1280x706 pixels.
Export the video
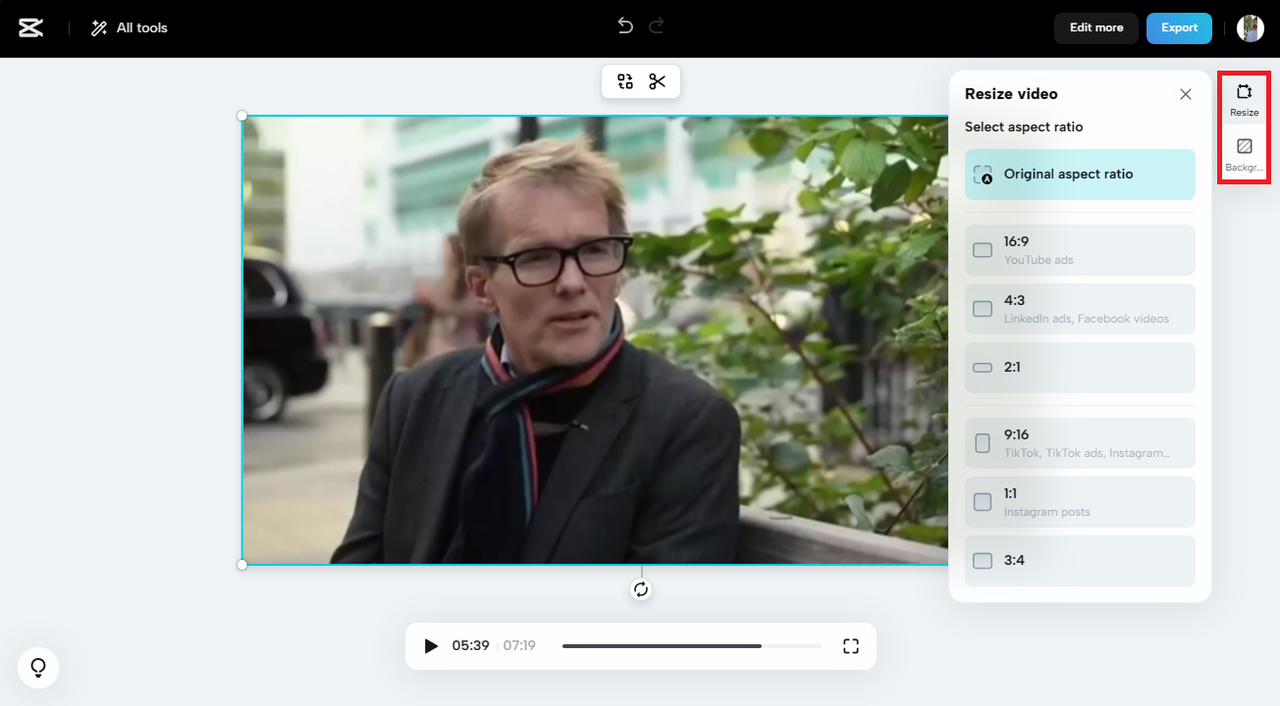point(1179,28)
